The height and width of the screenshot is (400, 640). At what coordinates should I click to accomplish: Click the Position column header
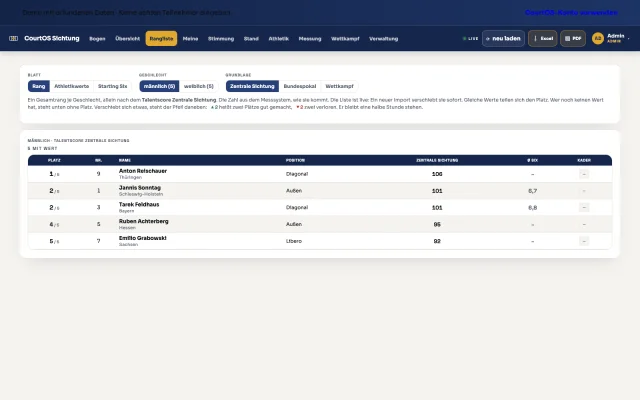pyautogui.click(x=295, y=160)
